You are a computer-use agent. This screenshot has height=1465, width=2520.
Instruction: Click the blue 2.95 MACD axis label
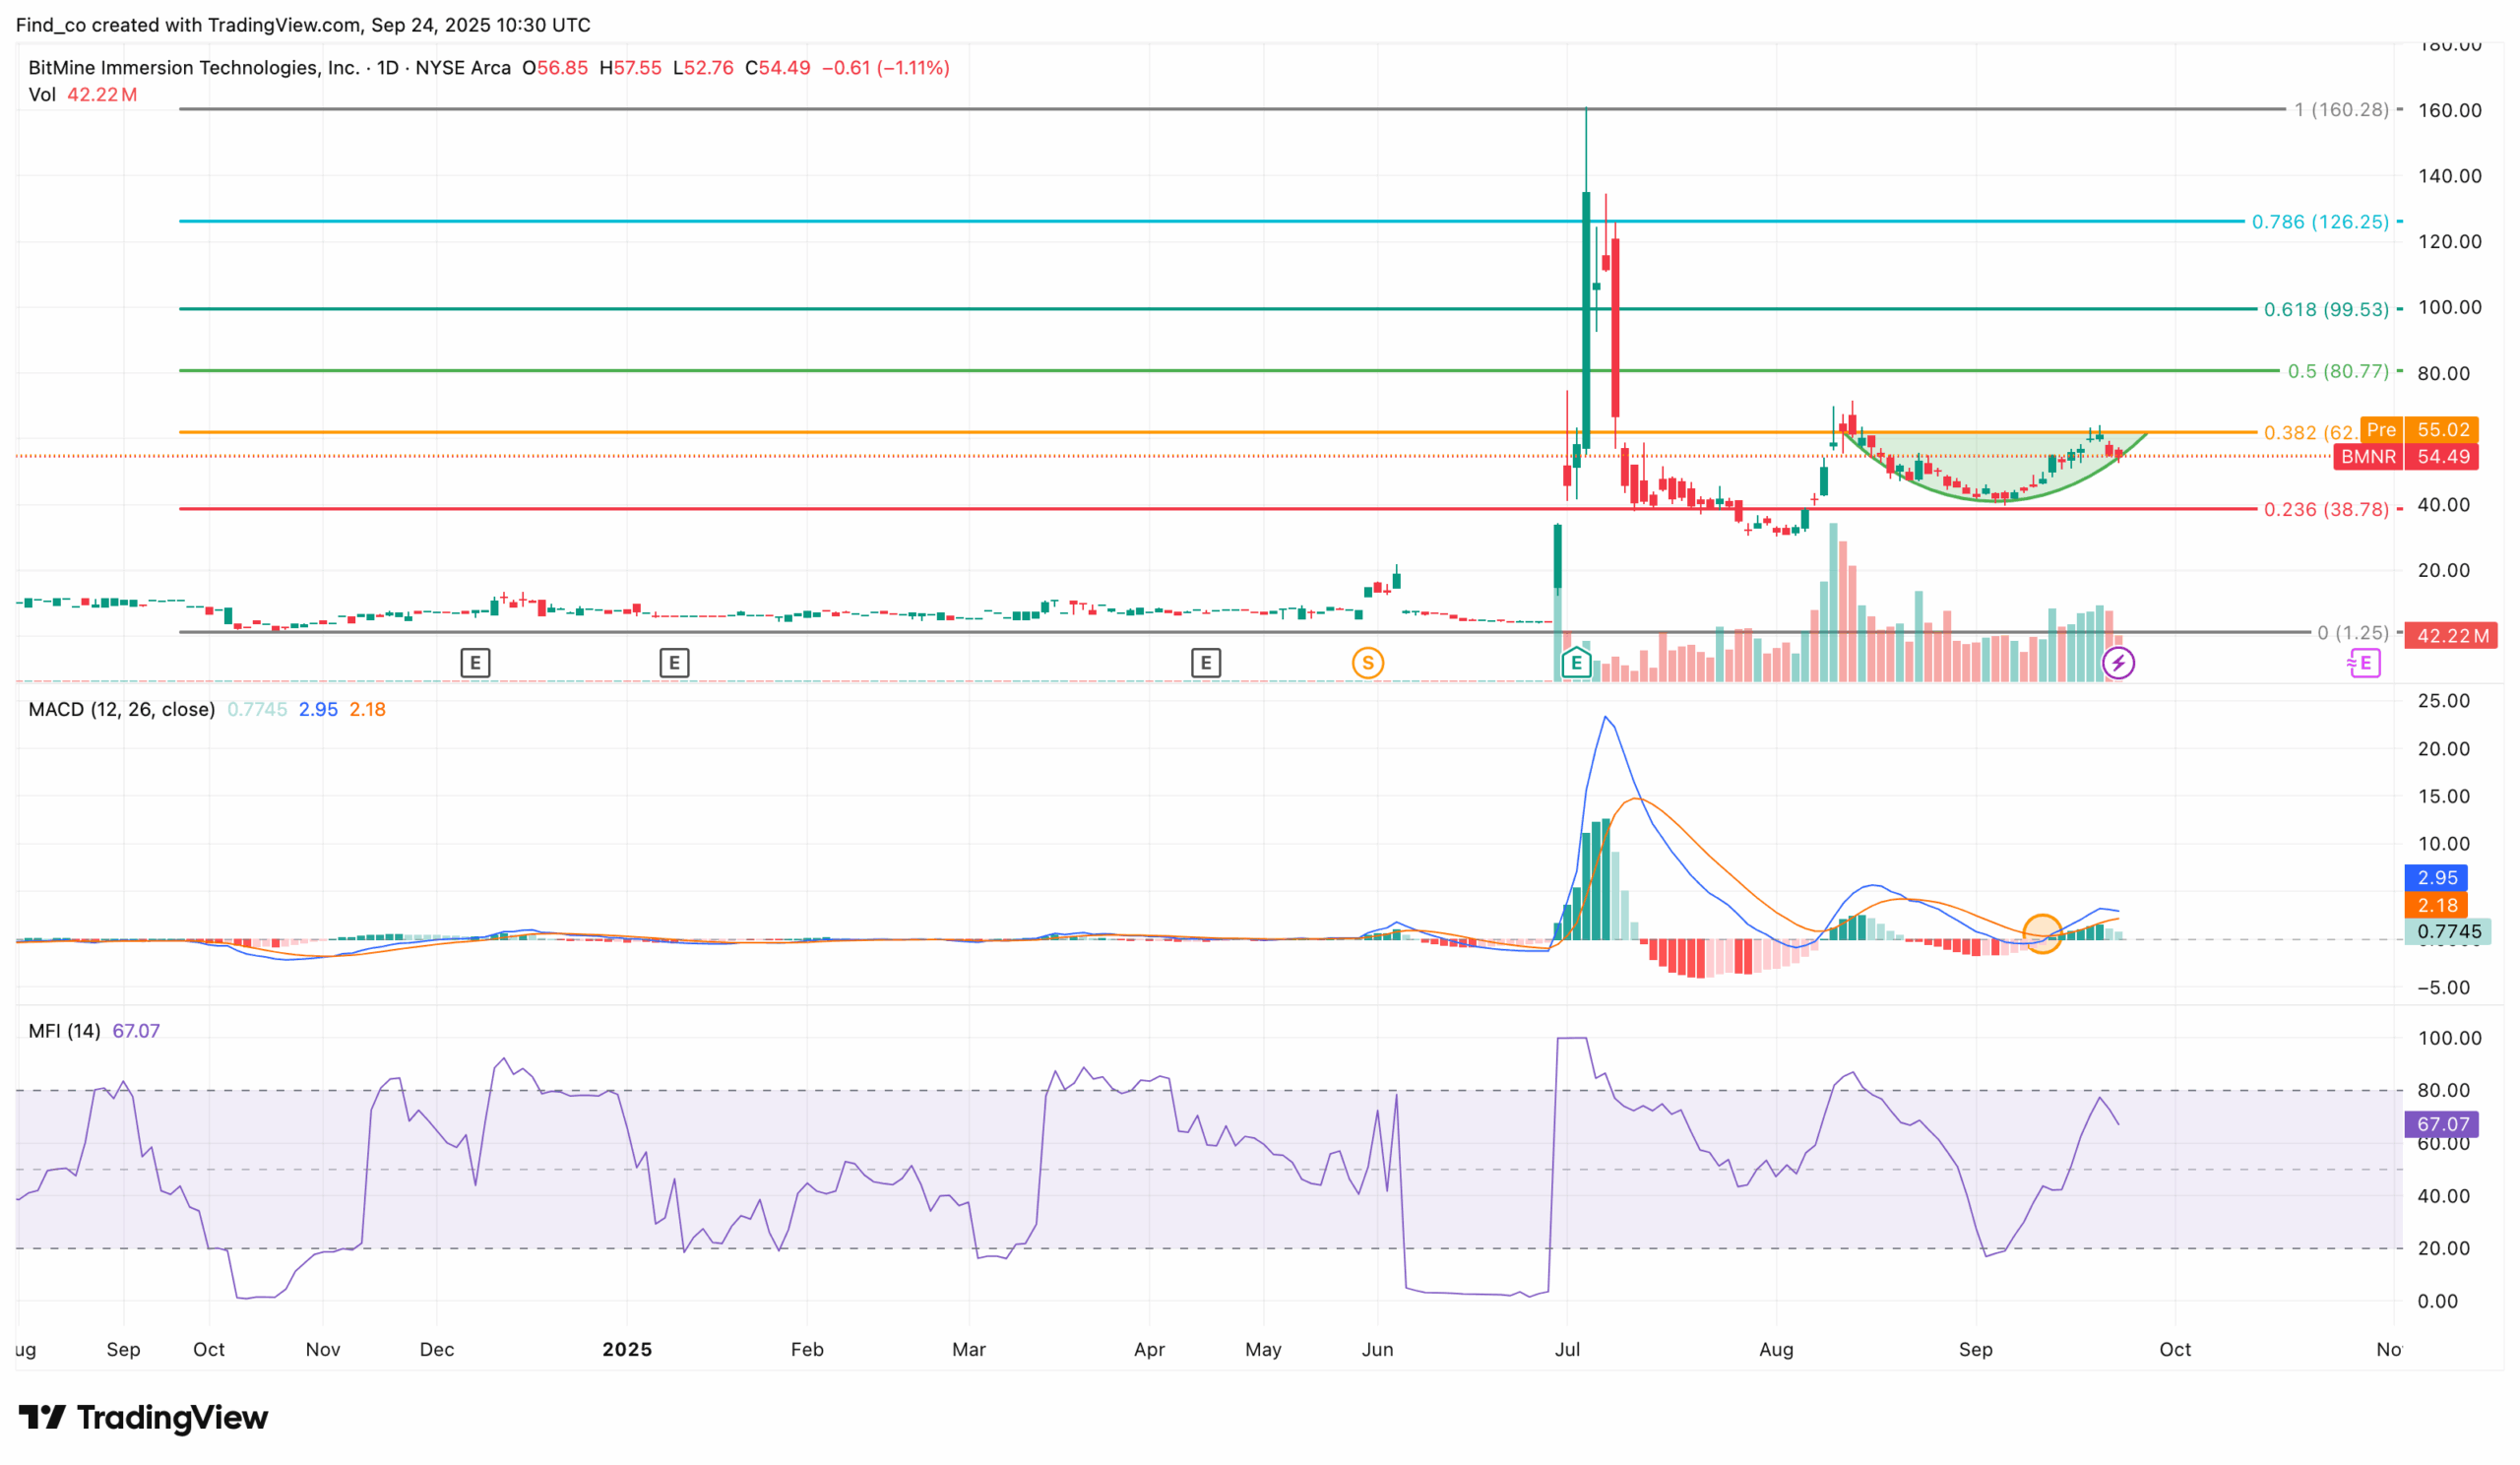pos(2436,877)
